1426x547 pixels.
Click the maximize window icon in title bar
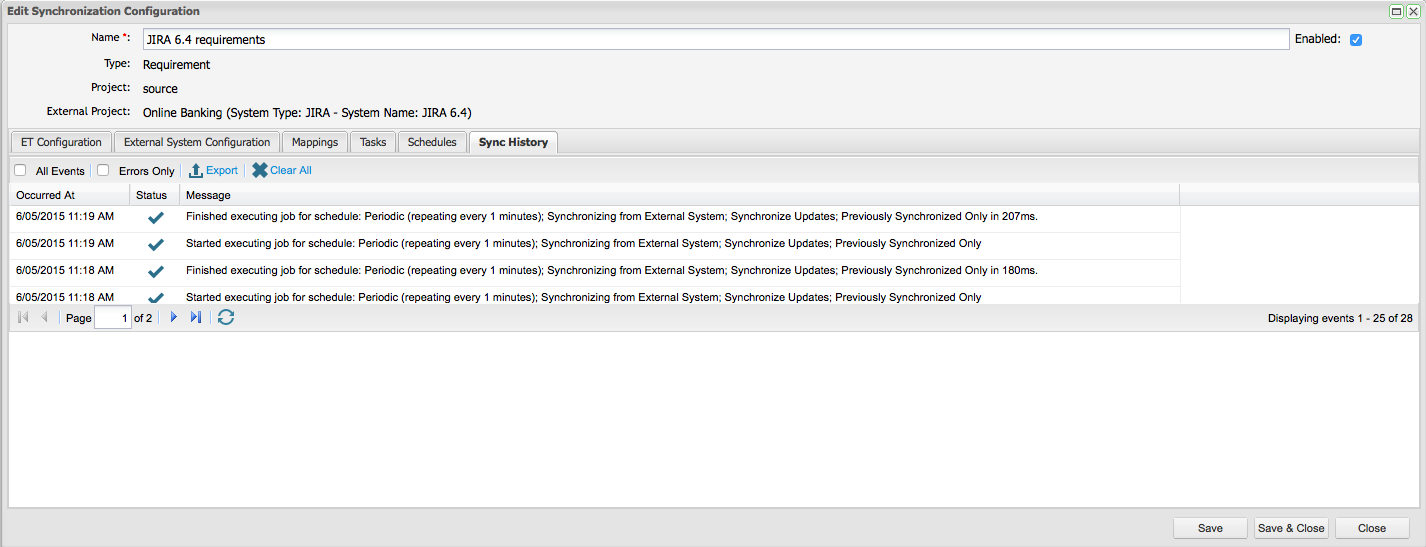[x=1396, y=11]
